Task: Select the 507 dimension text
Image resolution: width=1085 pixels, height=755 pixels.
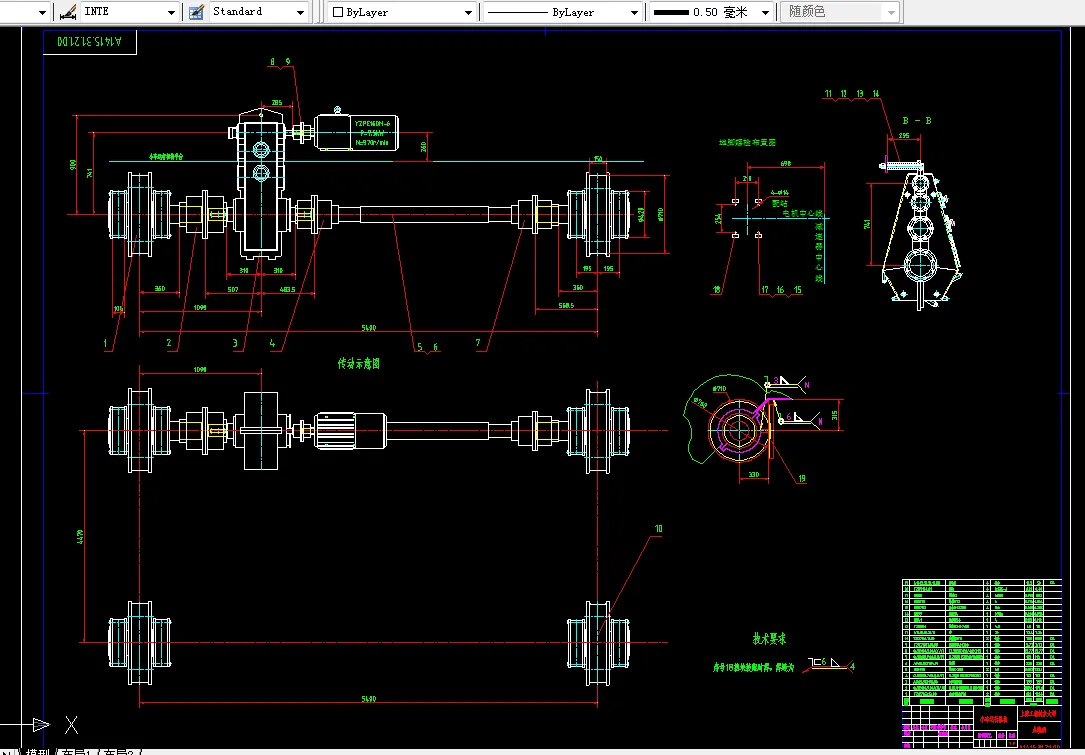Action: (232, 289)
